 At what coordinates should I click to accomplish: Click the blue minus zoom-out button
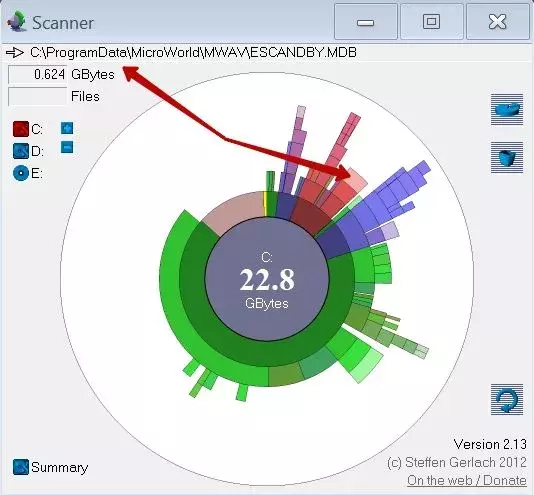point(67,148)
